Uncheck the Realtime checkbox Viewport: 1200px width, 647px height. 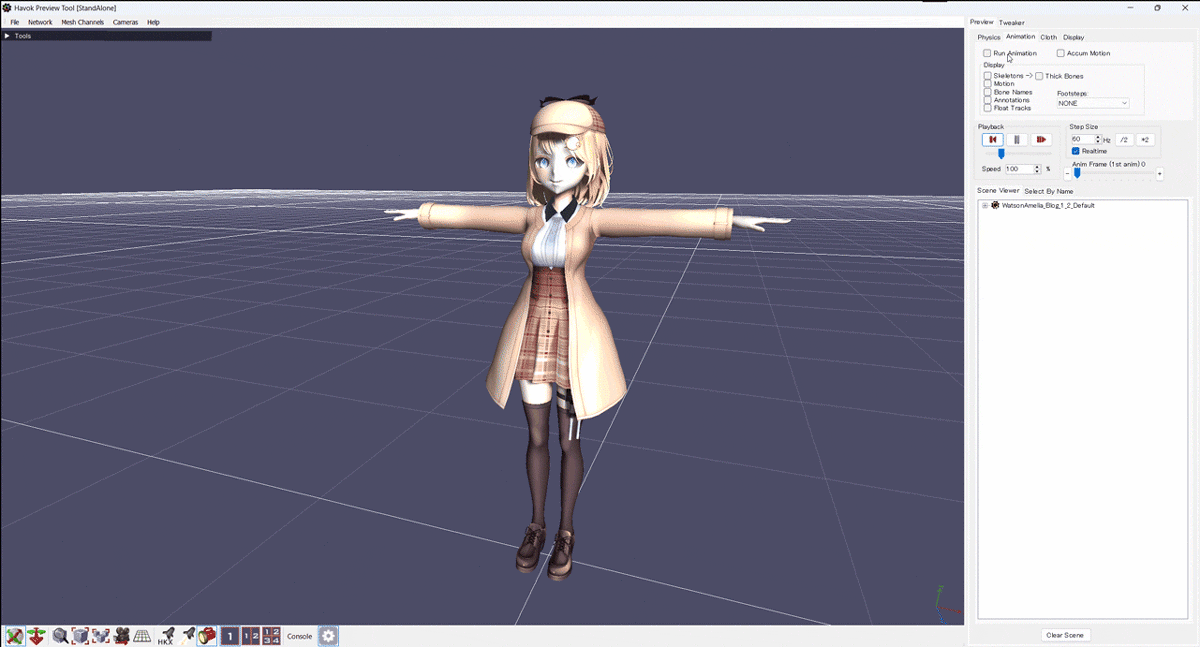(x=1076, y=151)
